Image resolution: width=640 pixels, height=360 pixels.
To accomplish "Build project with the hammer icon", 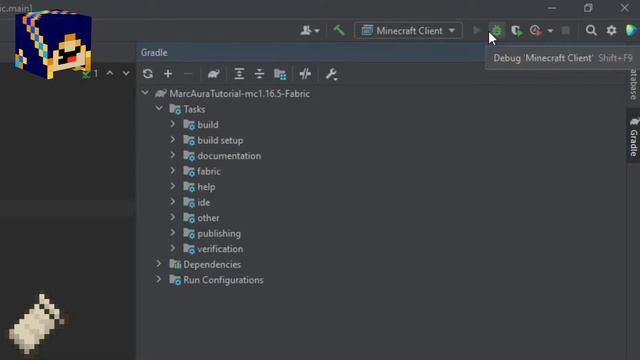I will coord(339,30).
